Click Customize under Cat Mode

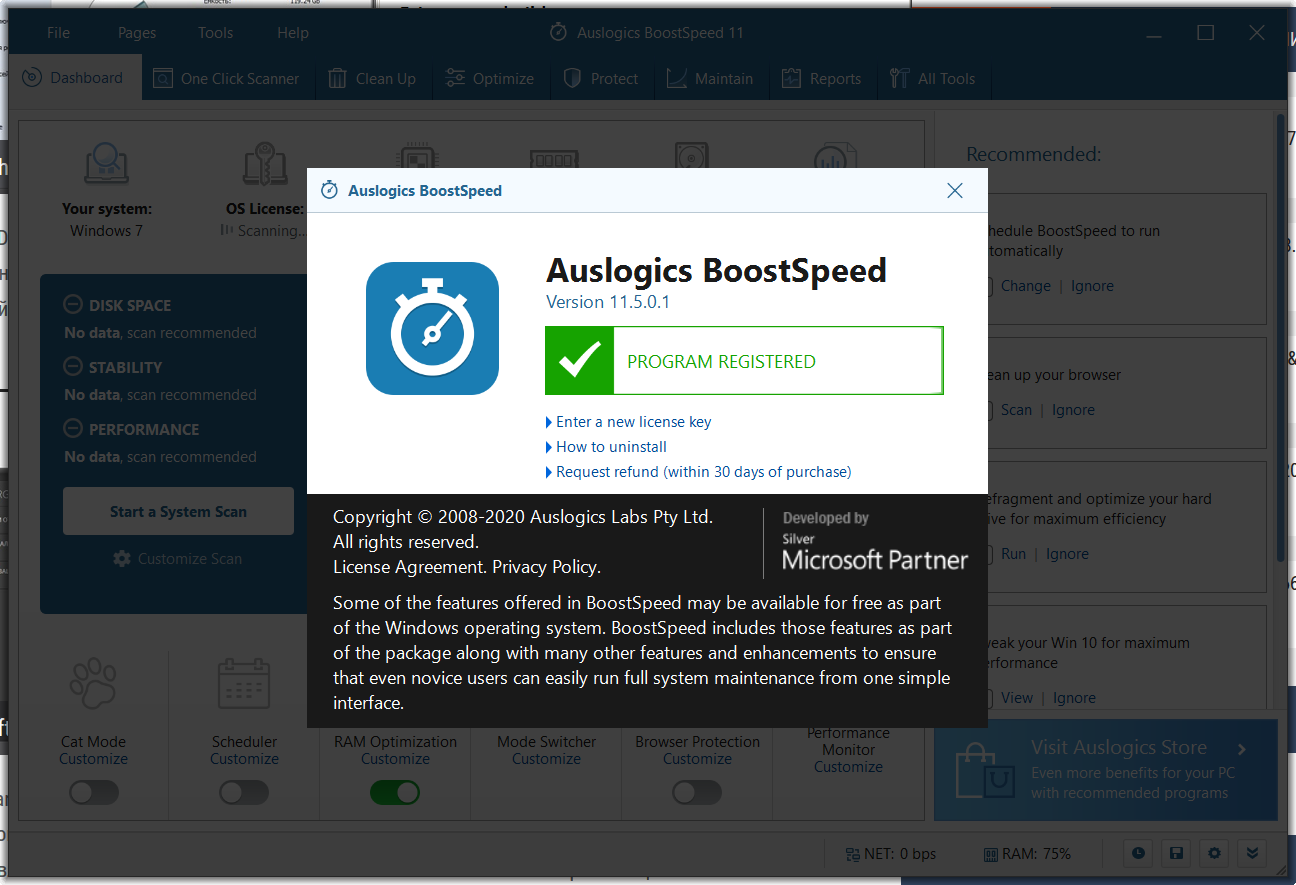click(x=93, y=759)
